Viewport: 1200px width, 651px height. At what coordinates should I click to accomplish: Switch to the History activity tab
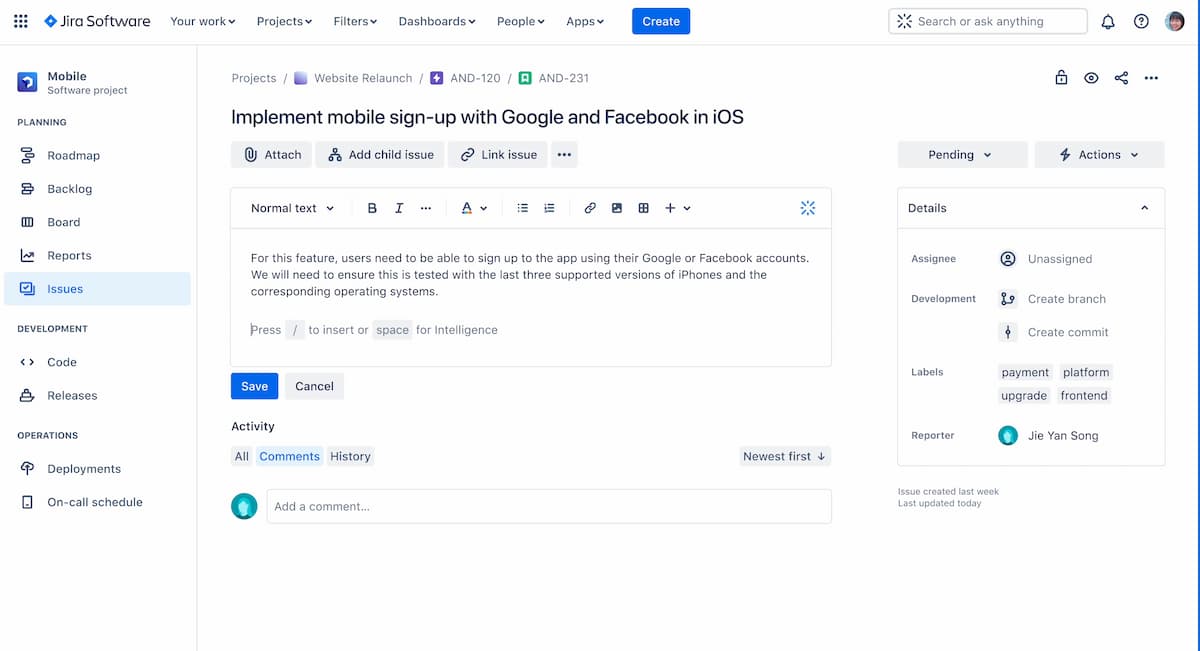[x=350, y=456]
